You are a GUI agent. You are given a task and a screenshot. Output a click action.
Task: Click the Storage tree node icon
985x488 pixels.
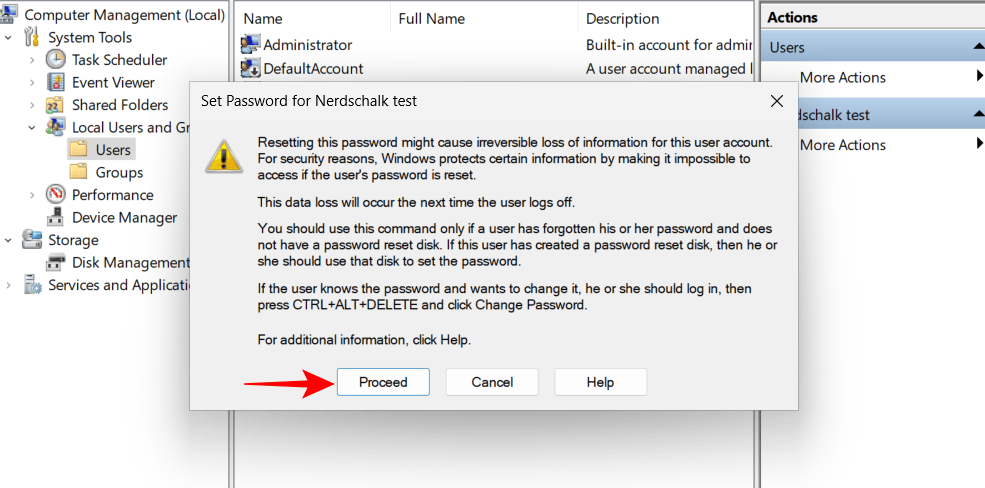32,240
